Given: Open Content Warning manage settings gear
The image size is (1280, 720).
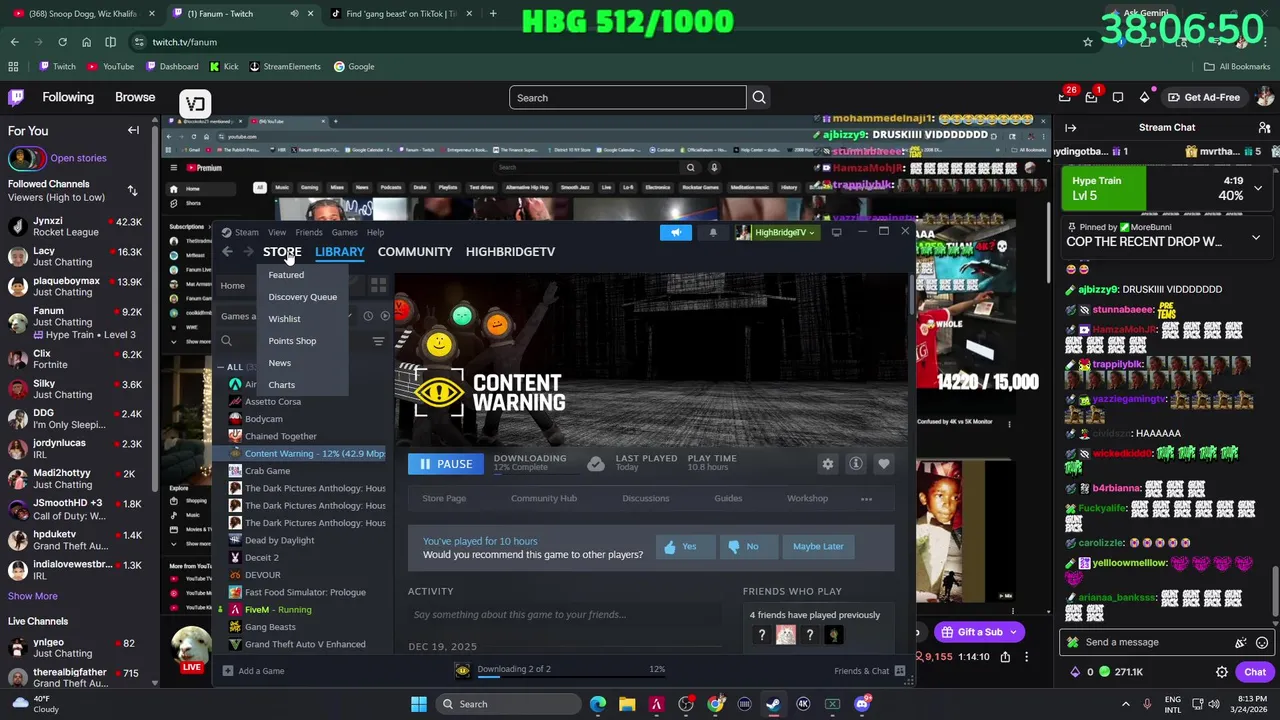Looking at the screenshot, I should [x=827, y=464].
